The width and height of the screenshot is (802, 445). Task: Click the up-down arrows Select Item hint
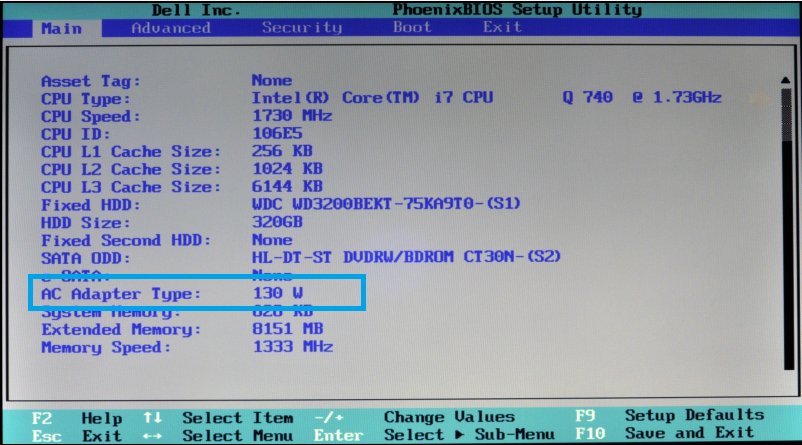[x=218, y=418]
